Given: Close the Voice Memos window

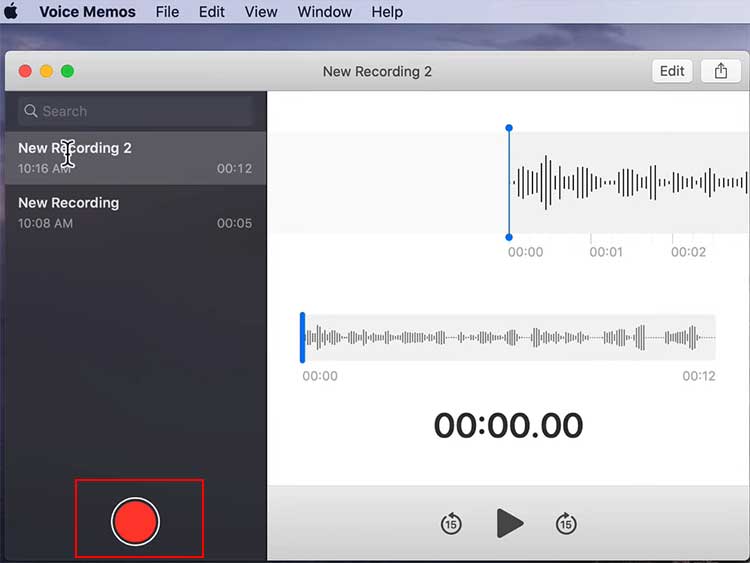Looking at the screenshot, I should coord(25,71).
